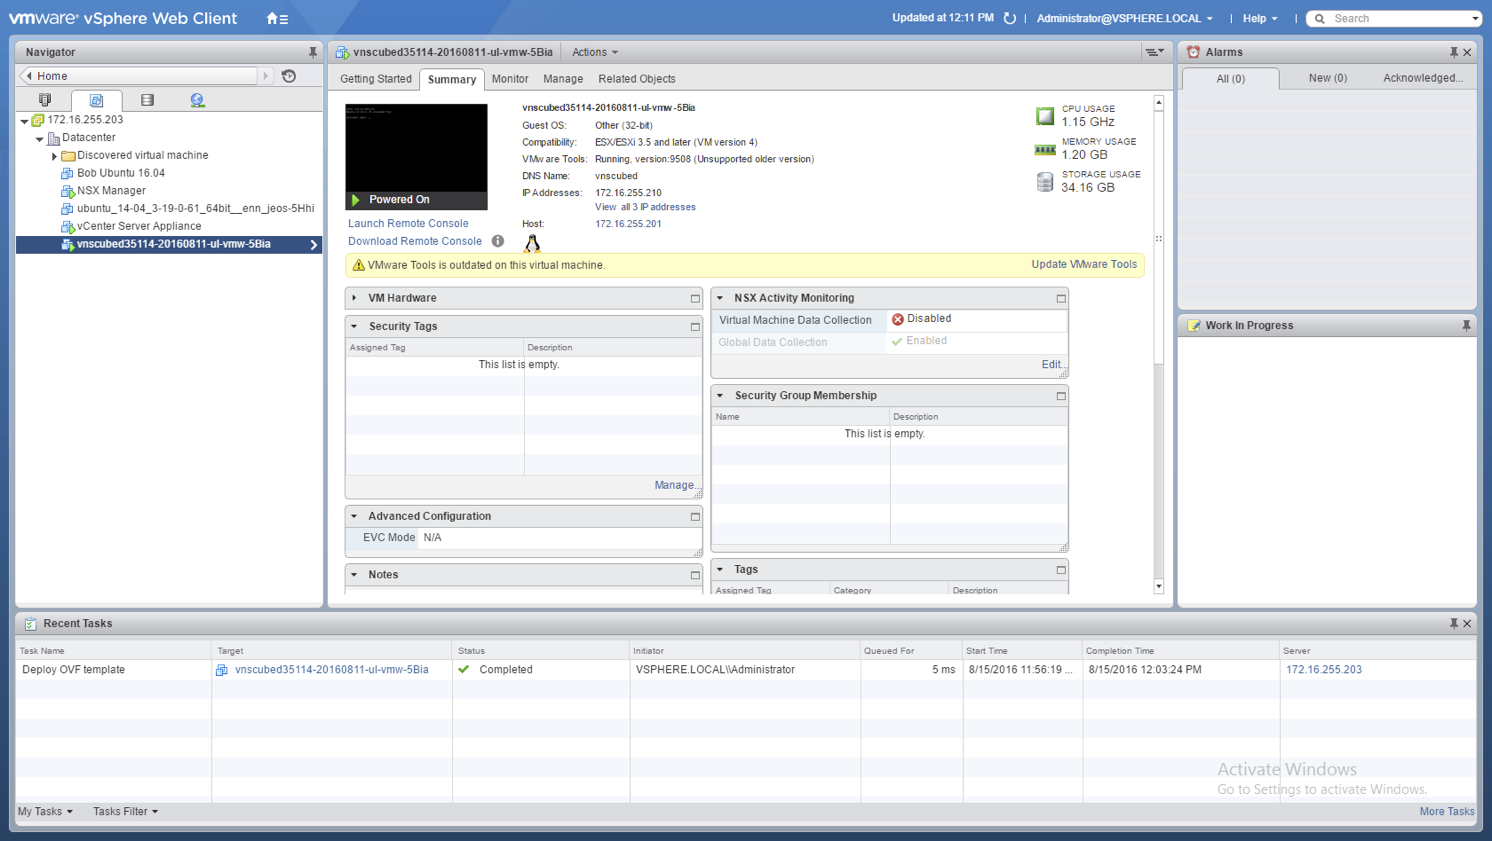Viewport: 1492px width, 841px height.
Task: Maximize the Security Group Membership portlet
Action: coord(1061,396)
